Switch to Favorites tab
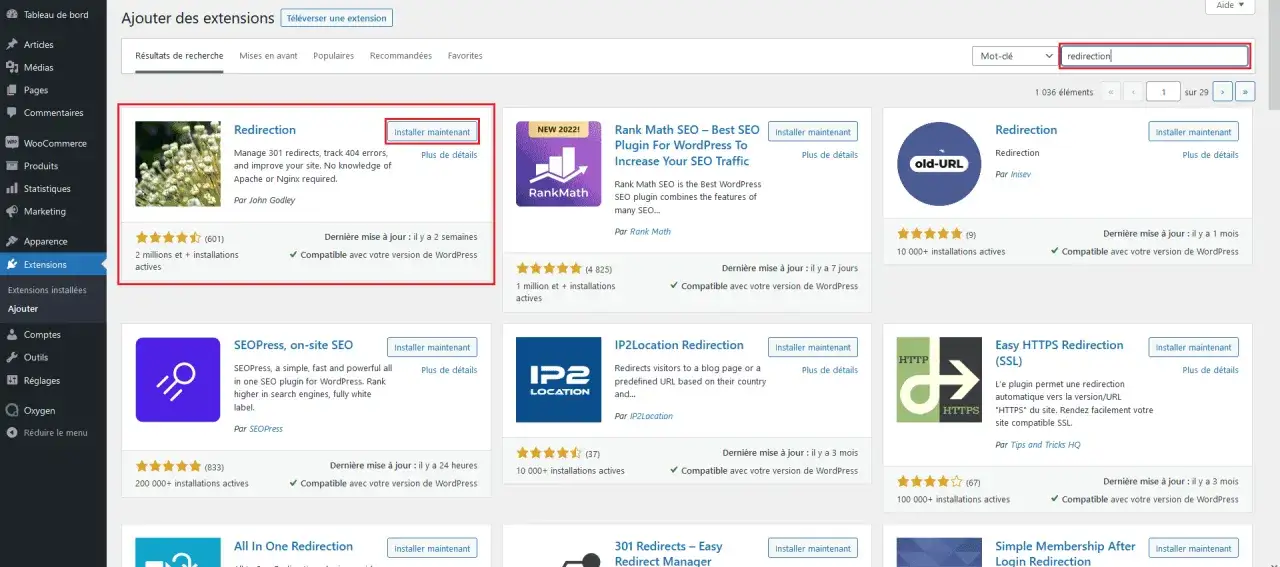 (465, 56)
